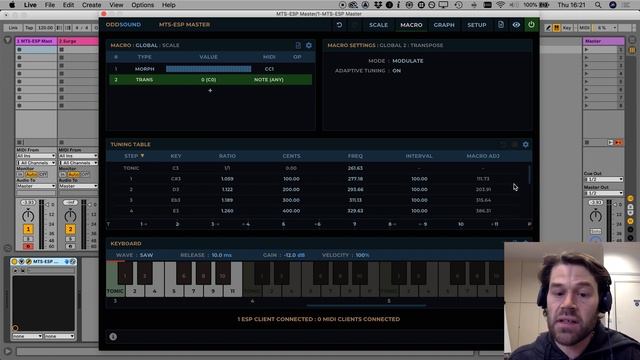Toggle Key map mode in Live

tap(567, 28)
